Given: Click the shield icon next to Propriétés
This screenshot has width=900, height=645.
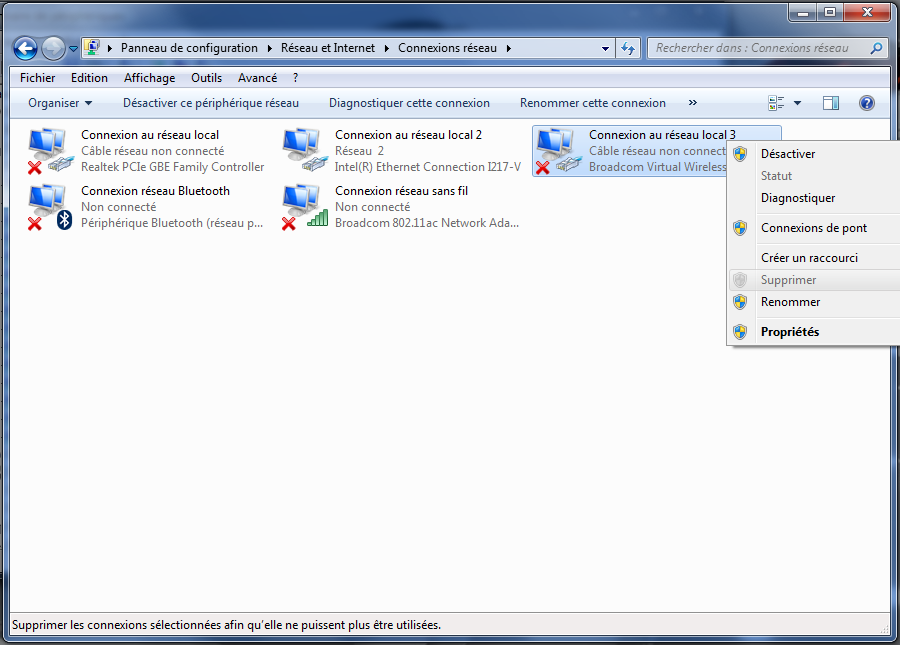Looking at the screenshot, I should click(740, 332).
